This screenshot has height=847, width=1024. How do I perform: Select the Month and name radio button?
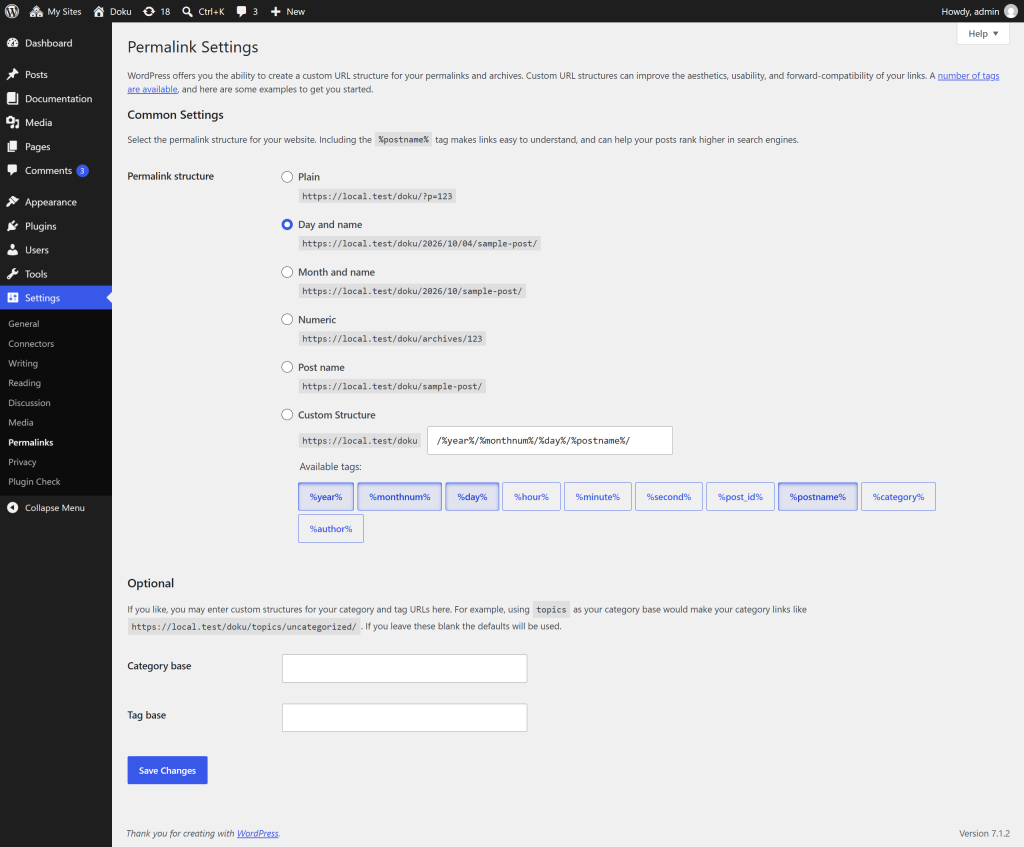pyautogui.click(x=287, y=272)
